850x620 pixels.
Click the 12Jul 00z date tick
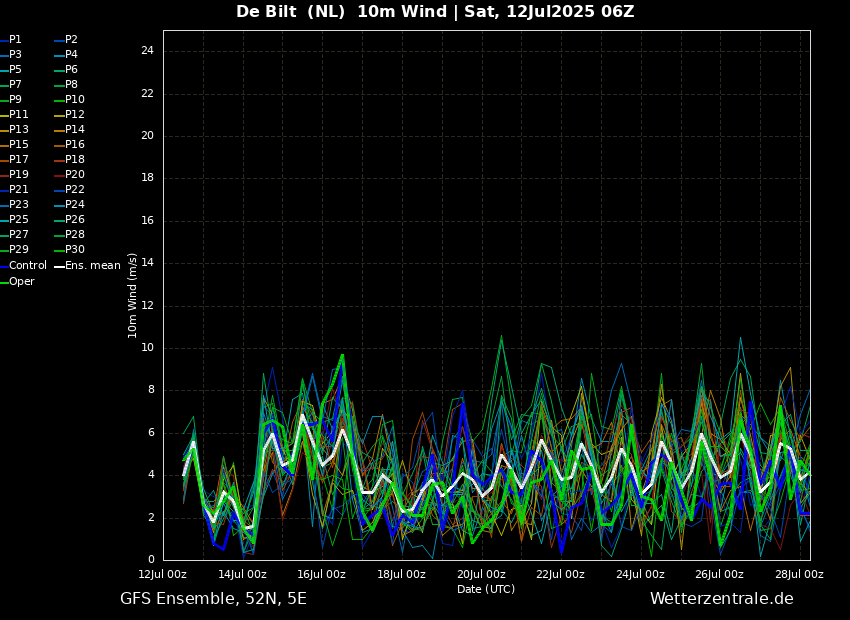(162, 574)
